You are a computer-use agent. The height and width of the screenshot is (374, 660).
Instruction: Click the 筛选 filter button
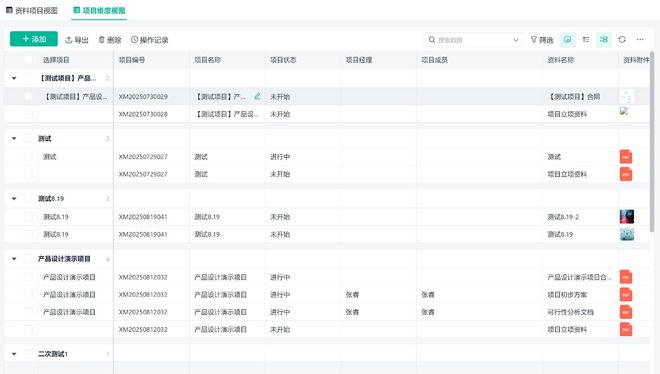pyautogui.click(x=542, y=40)
